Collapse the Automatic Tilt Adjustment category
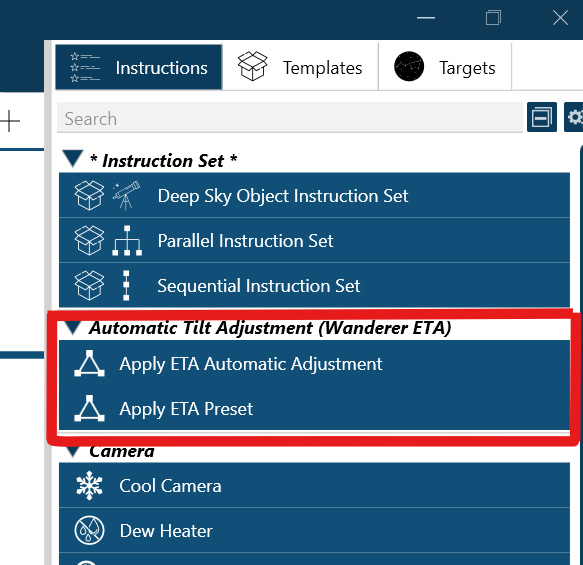The height and width of the screenshot is (565, 583). pos(73,327)
